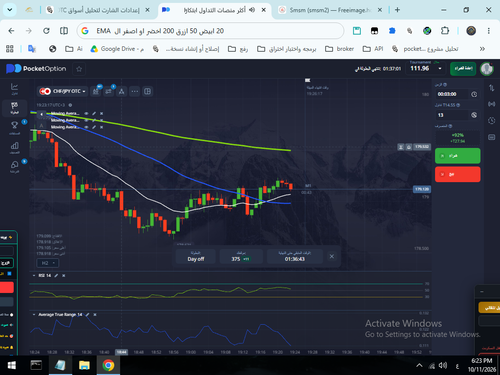This screenshot has width=500, height=375.
Task: Click the PocketOption logo
Action: tap(36, 69)
